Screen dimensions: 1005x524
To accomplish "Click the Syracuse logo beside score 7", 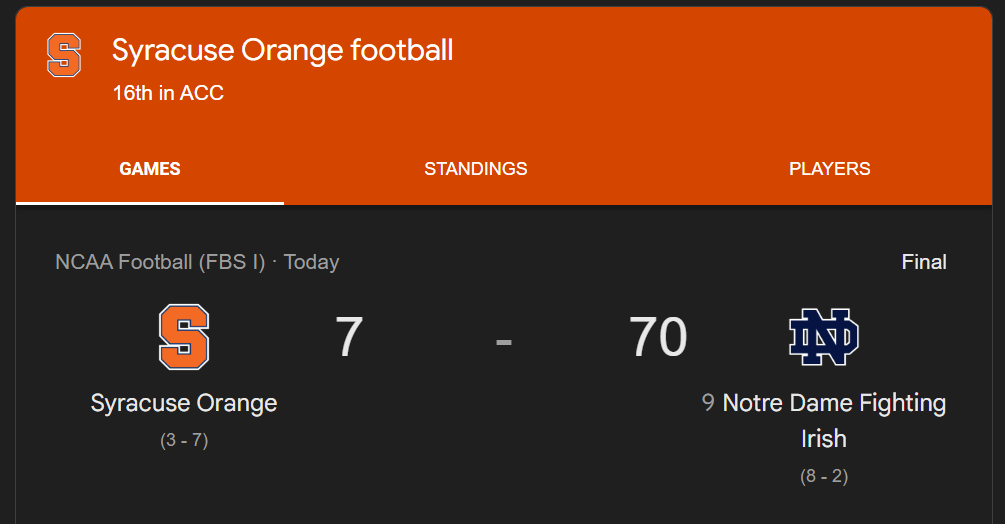I will (184, 337).
